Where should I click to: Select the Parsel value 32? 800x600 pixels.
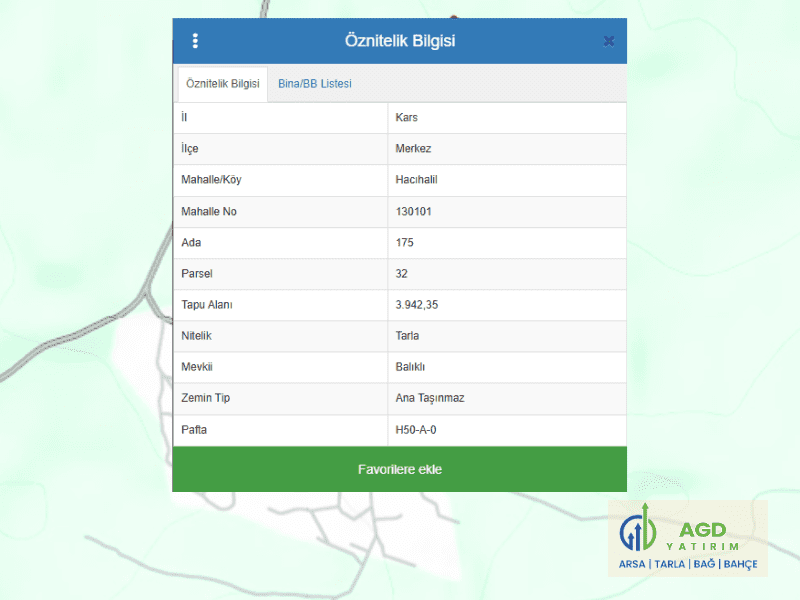point(402,274)
